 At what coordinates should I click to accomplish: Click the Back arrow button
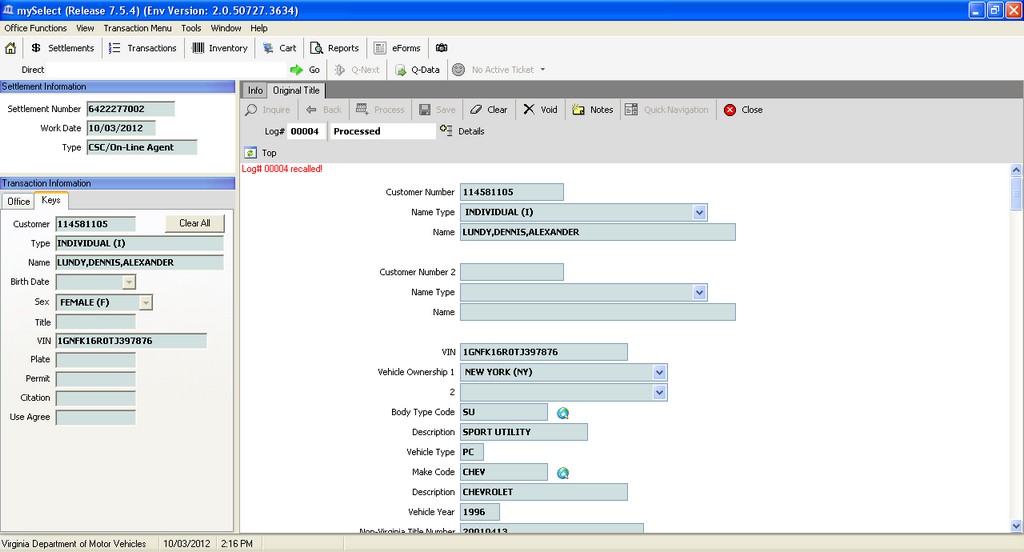pyautogui.click(x=324, y=110)
